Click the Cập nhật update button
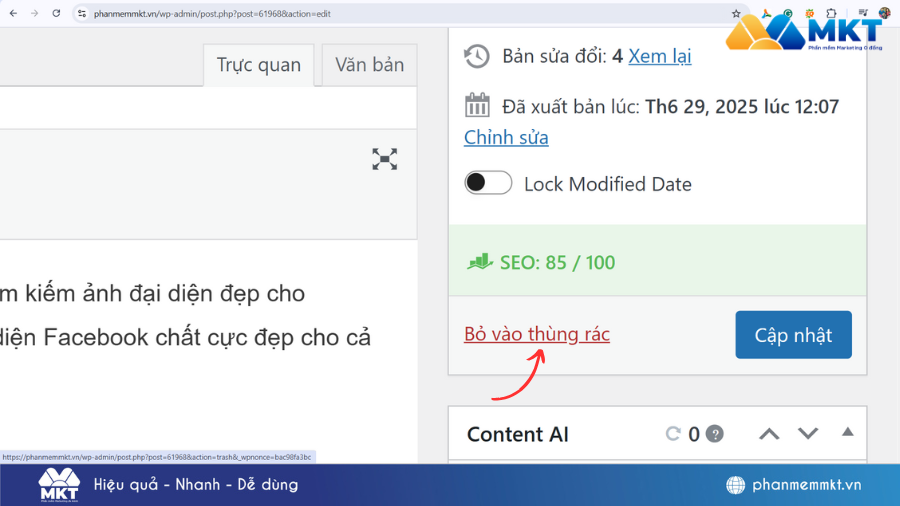 [x=793, y=335]
